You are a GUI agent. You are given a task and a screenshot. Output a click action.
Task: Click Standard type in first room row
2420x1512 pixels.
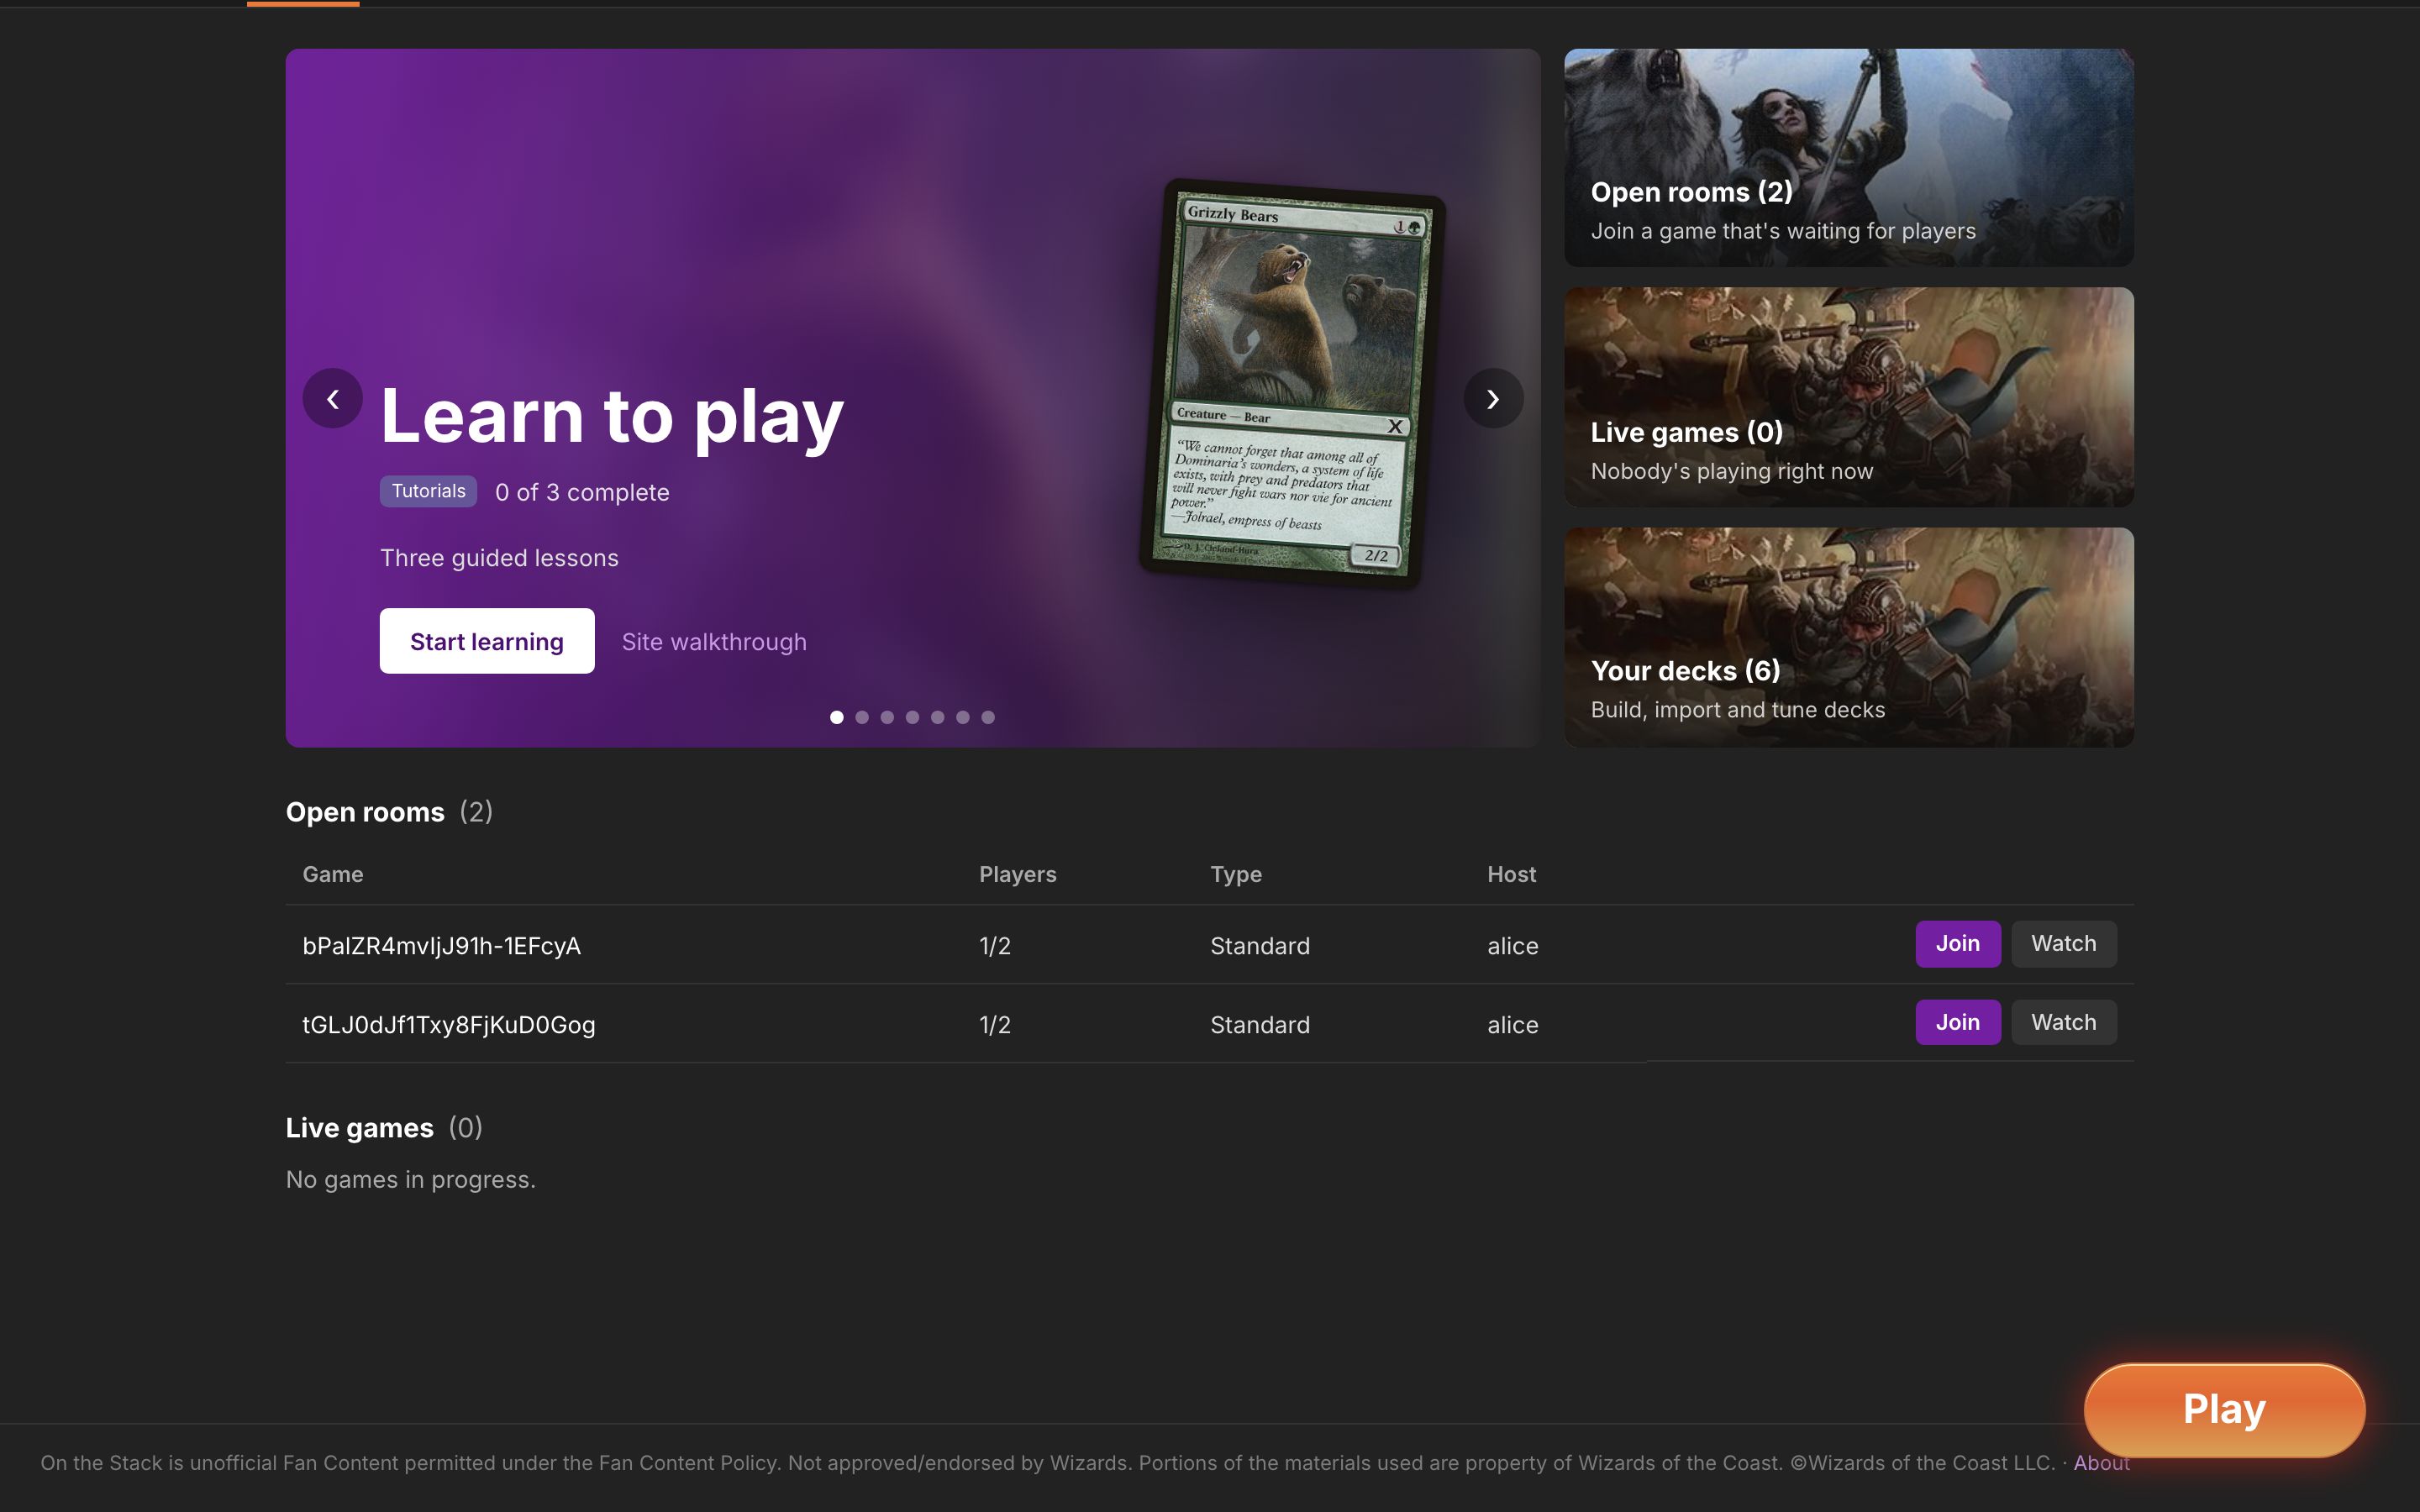pos(1260,946)
